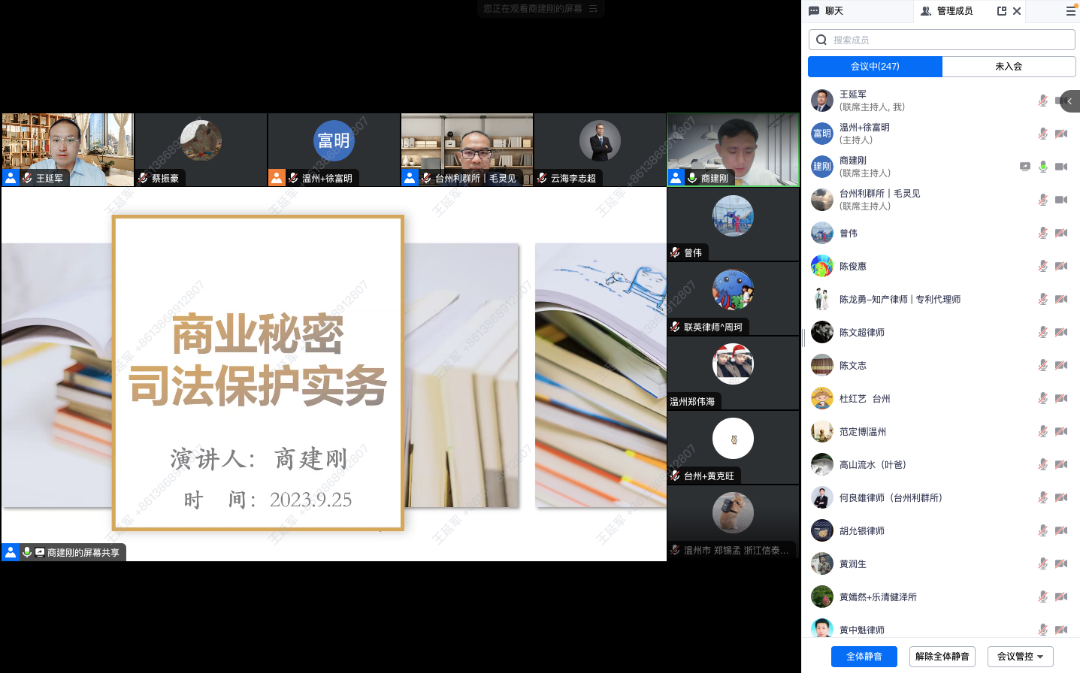Click the 解除全体静音 button

click(x=942, y=657)
